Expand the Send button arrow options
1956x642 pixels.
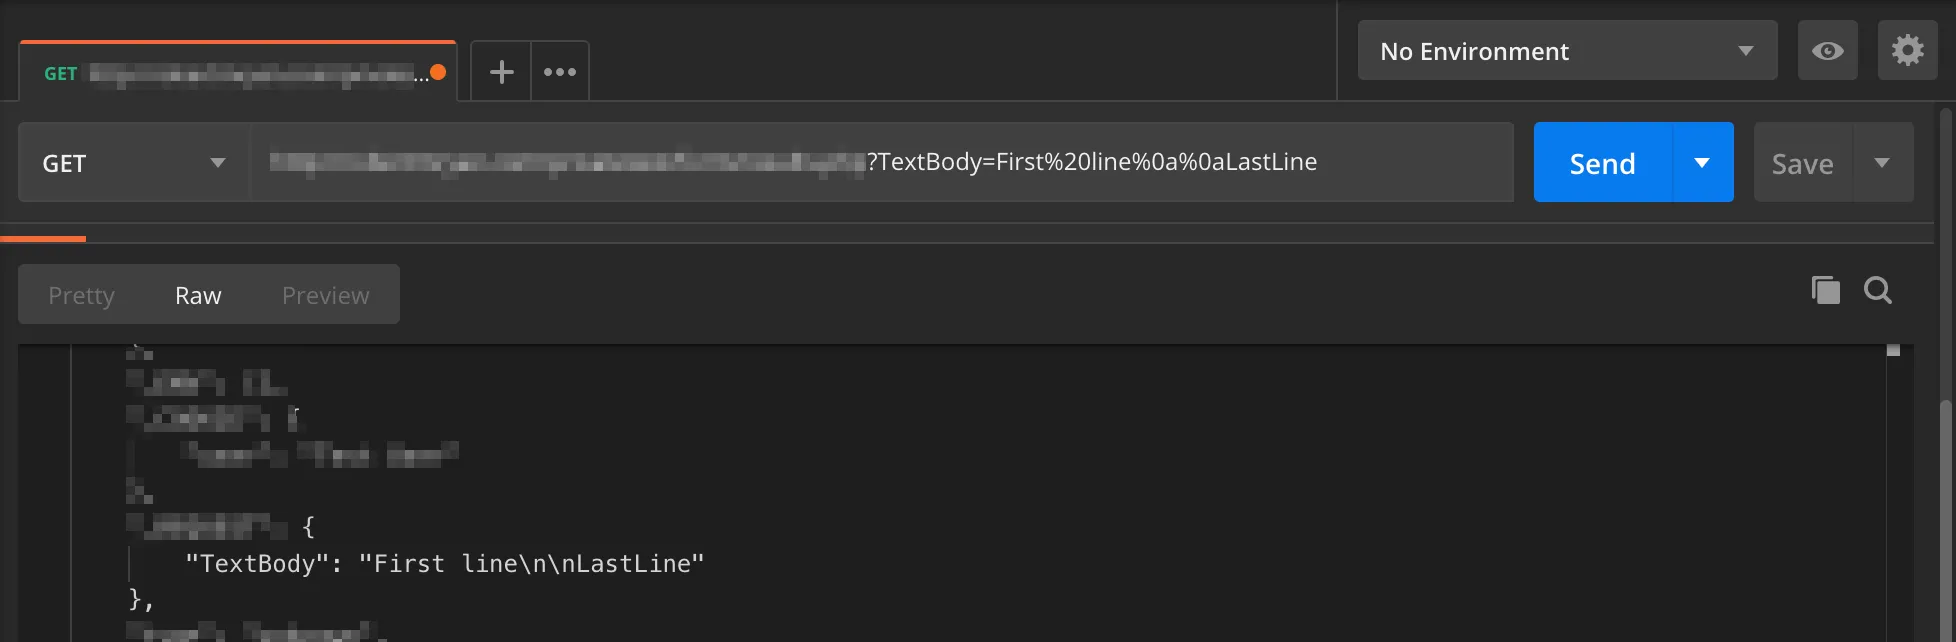click(x=1702, y=162)
